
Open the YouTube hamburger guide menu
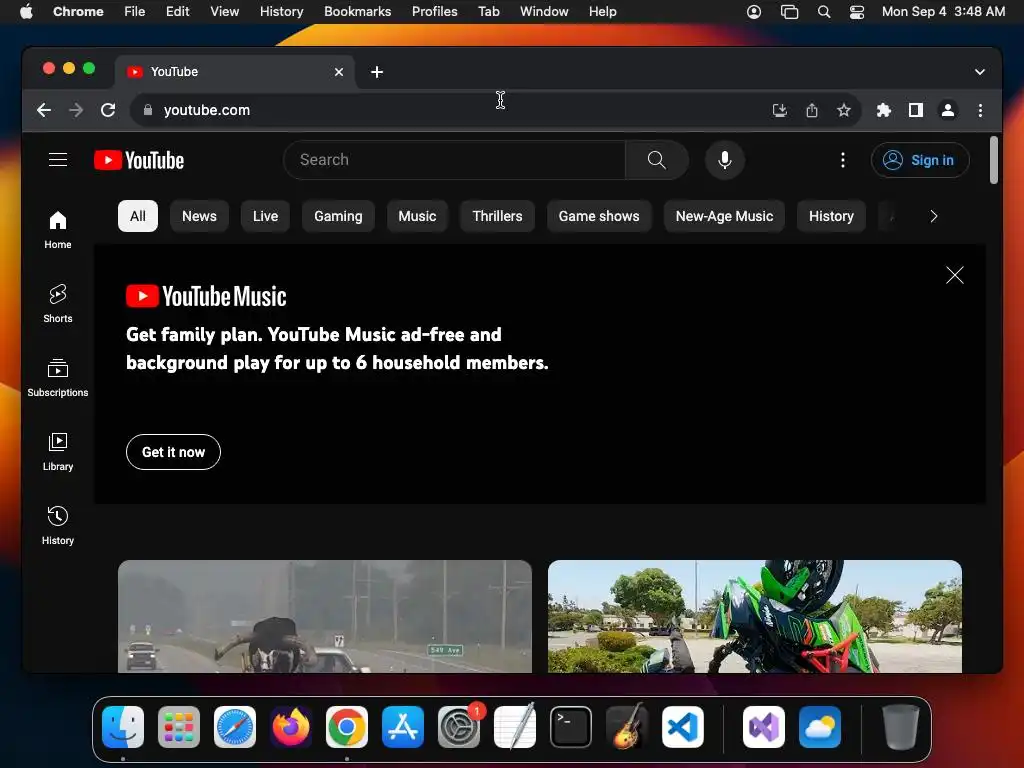[58, 159]
